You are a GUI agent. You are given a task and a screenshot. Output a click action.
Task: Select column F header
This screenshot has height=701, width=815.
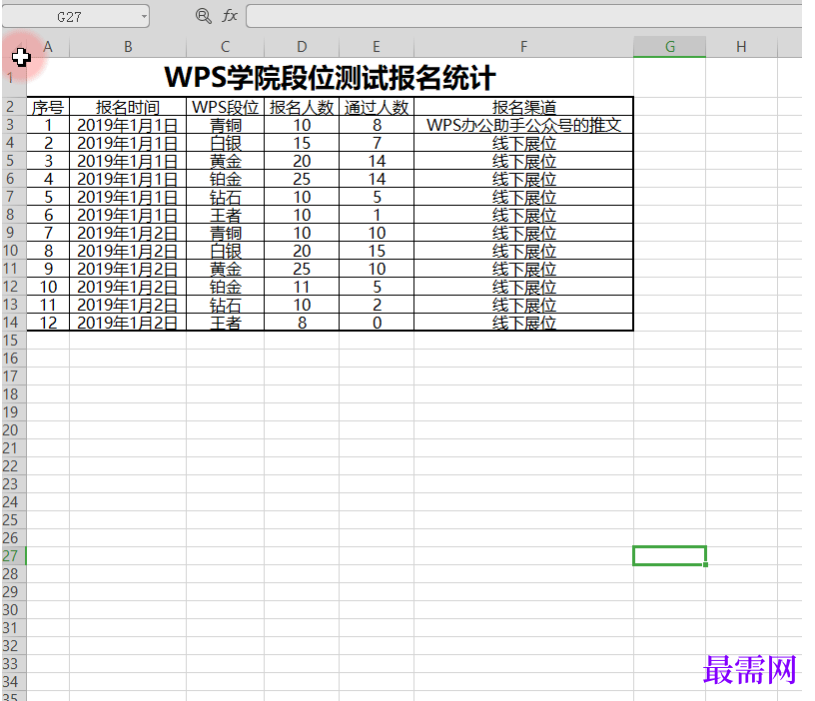523,47
